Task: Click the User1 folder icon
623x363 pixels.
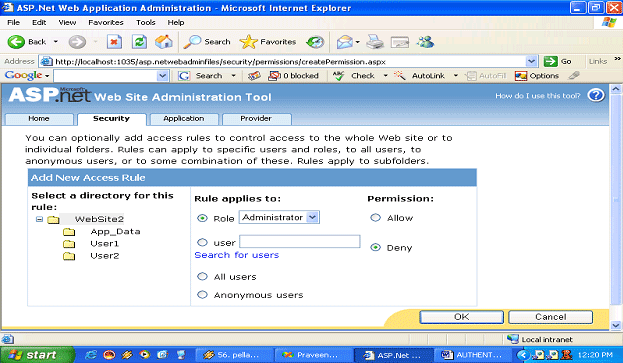Action: tap(69, 243)
